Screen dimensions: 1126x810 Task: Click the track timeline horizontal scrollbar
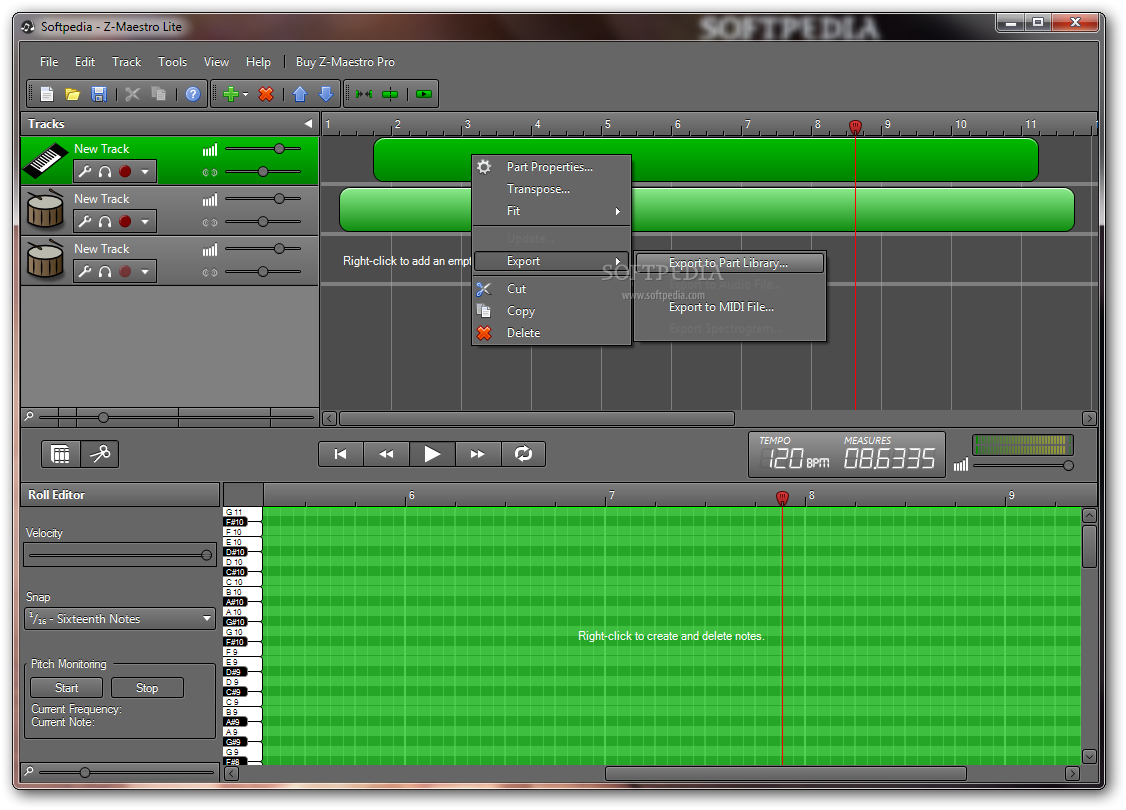coord(536,419)
